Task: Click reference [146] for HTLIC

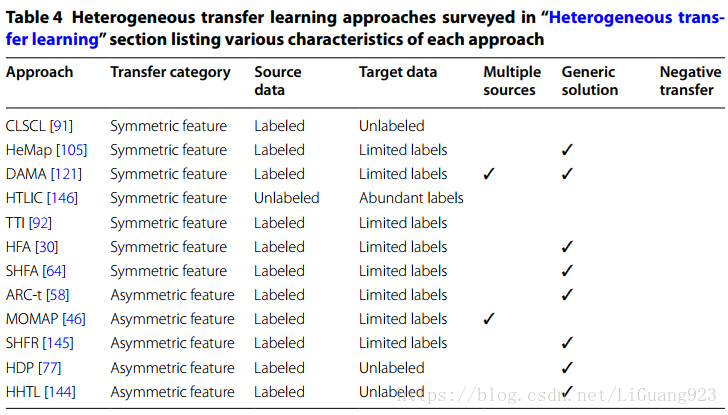Action: [62, 198]
